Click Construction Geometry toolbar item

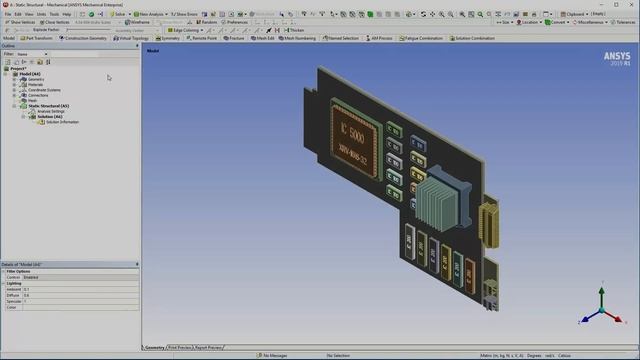point(83,38)
